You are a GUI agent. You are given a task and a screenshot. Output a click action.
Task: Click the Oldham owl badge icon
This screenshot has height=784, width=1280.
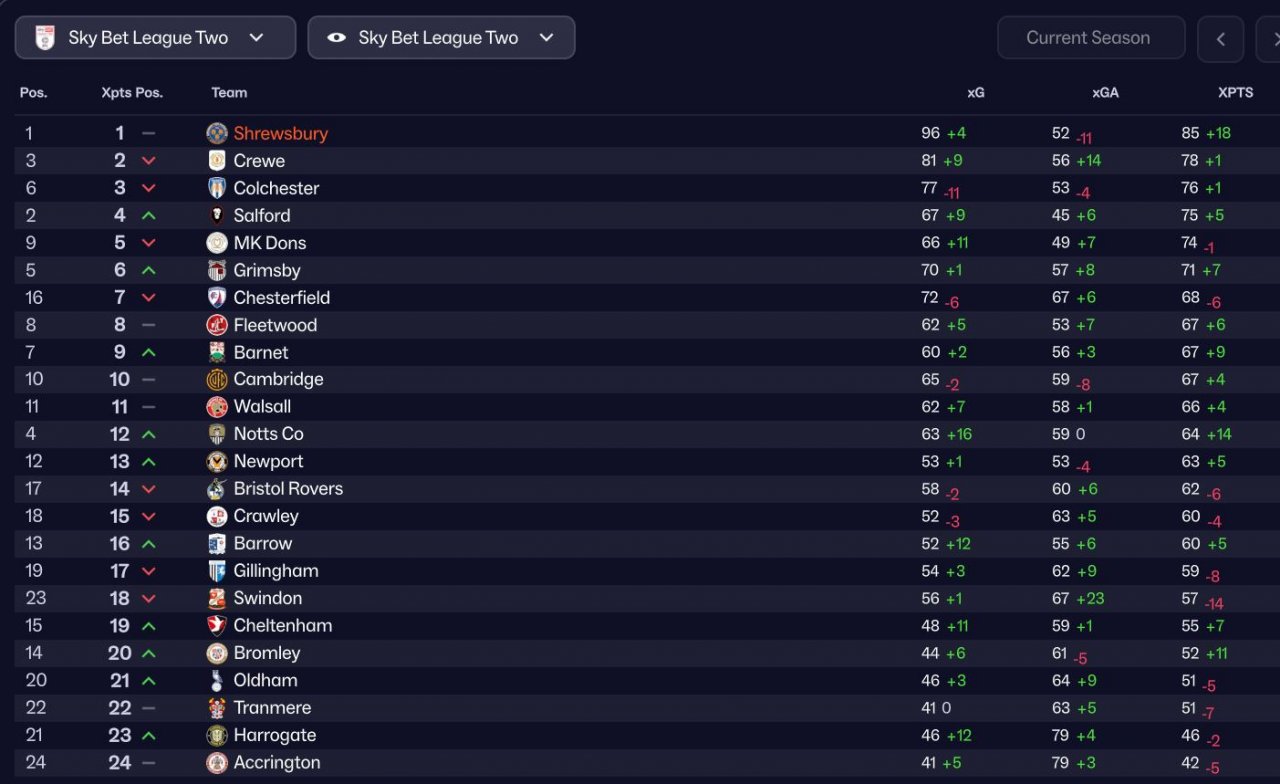pyautogui.click(x=217, y=680)
